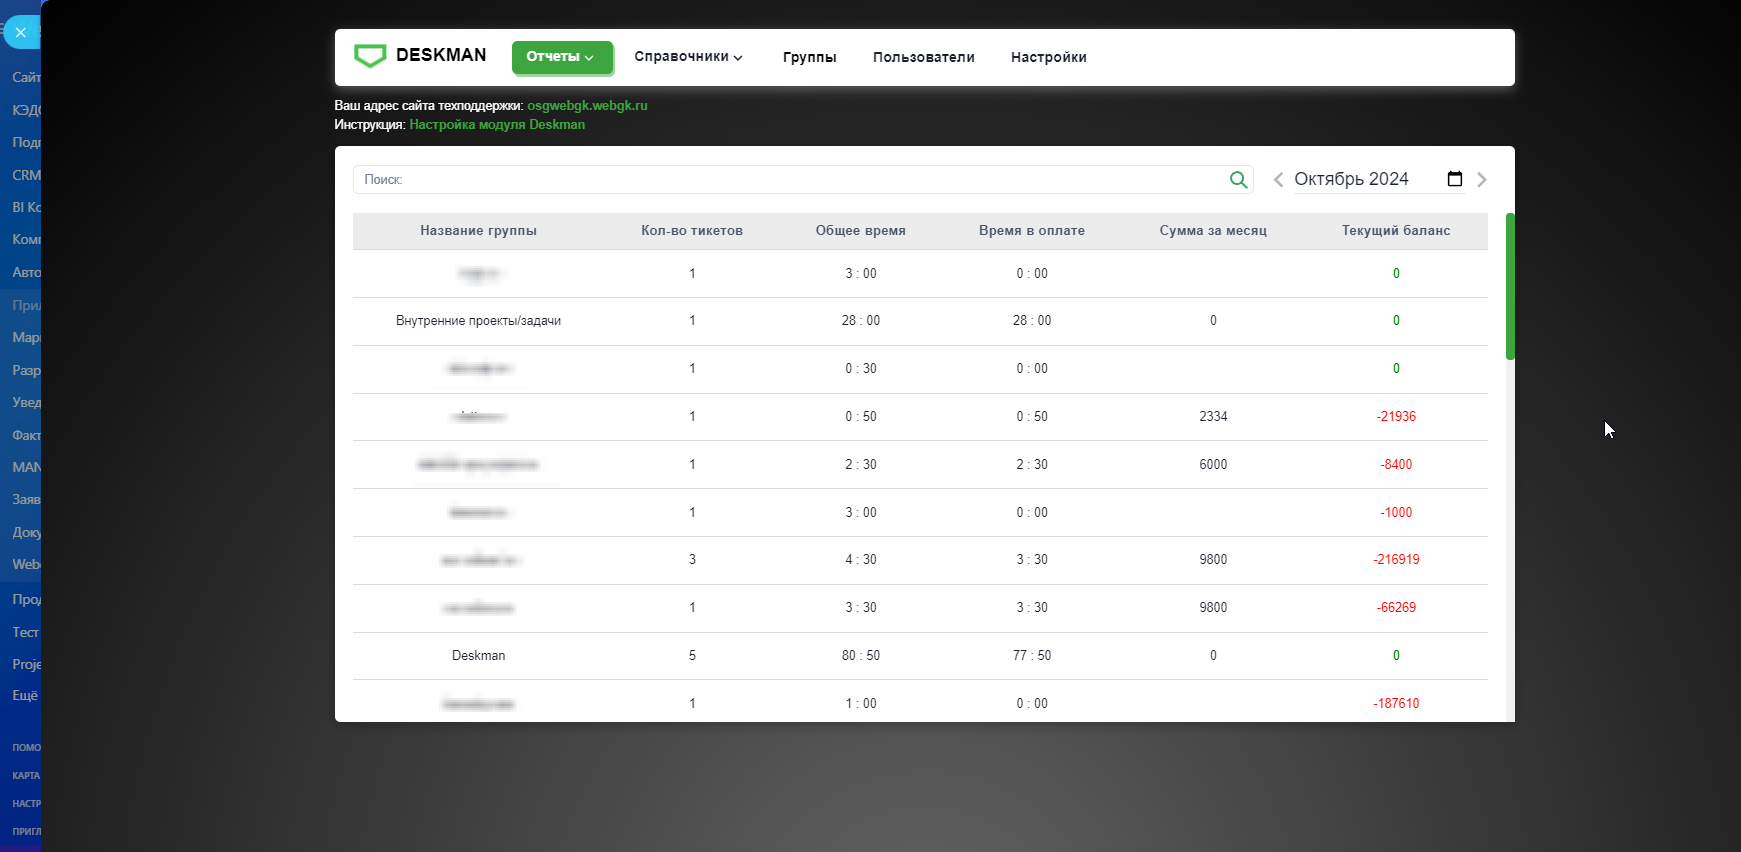Viewport: 1741px width, 852px height.
Task: Open the osgwebgk.webgk.ru support link
Action: (587, 106)
